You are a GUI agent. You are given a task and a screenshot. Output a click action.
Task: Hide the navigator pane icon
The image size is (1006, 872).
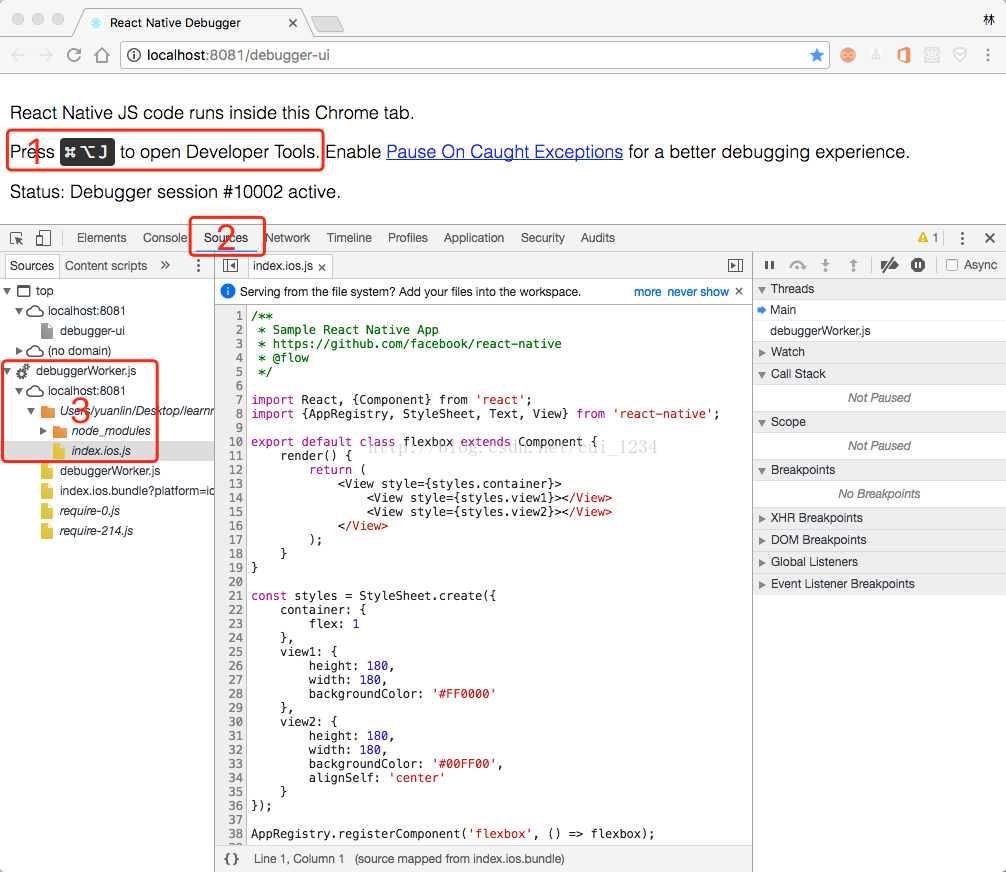point(230,266)
